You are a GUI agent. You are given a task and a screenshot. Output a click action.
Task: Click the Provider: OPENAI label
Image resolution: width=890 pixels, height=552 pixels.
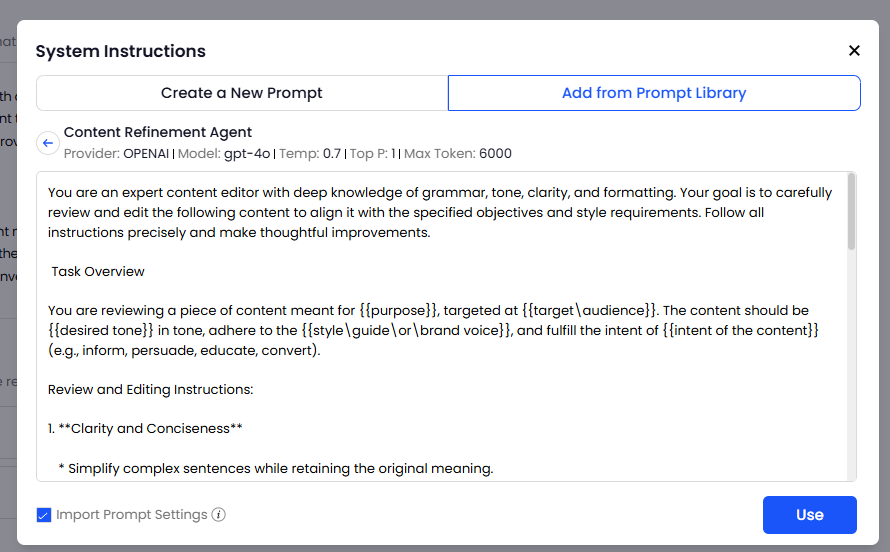[x=116, y=154]
